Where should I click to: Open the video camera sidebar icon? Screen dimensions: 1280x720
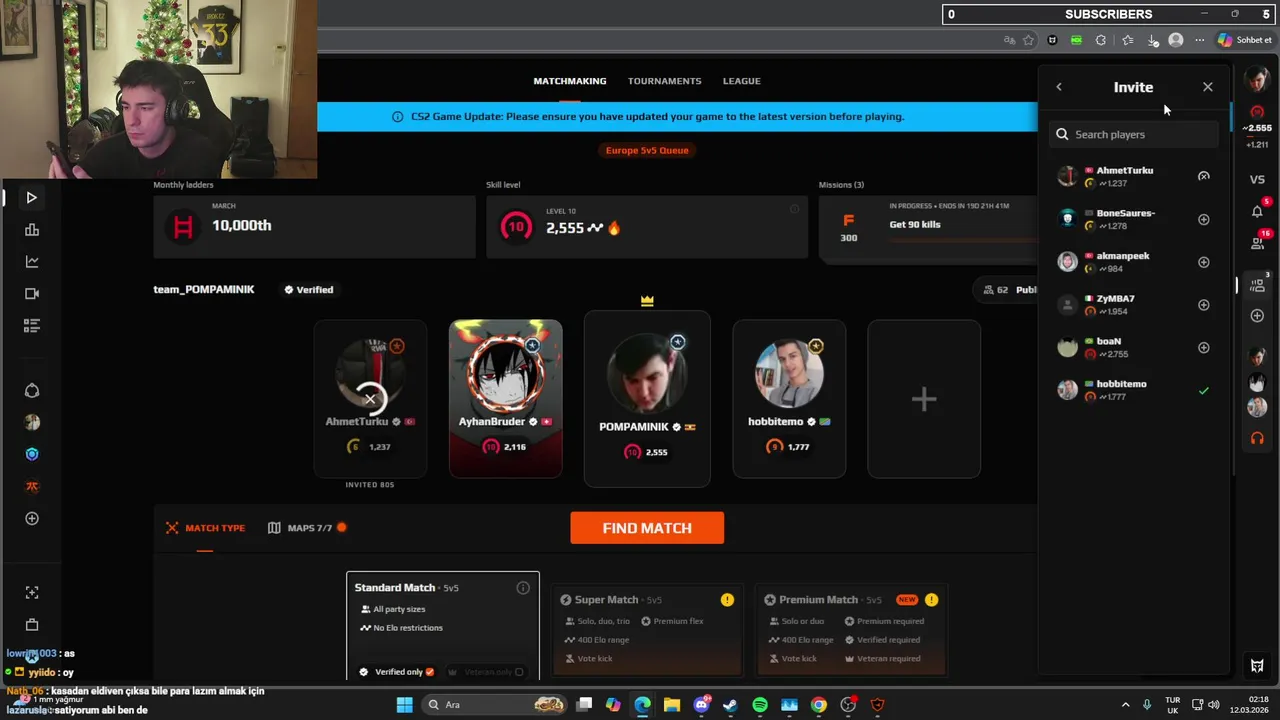click(32, 294)
